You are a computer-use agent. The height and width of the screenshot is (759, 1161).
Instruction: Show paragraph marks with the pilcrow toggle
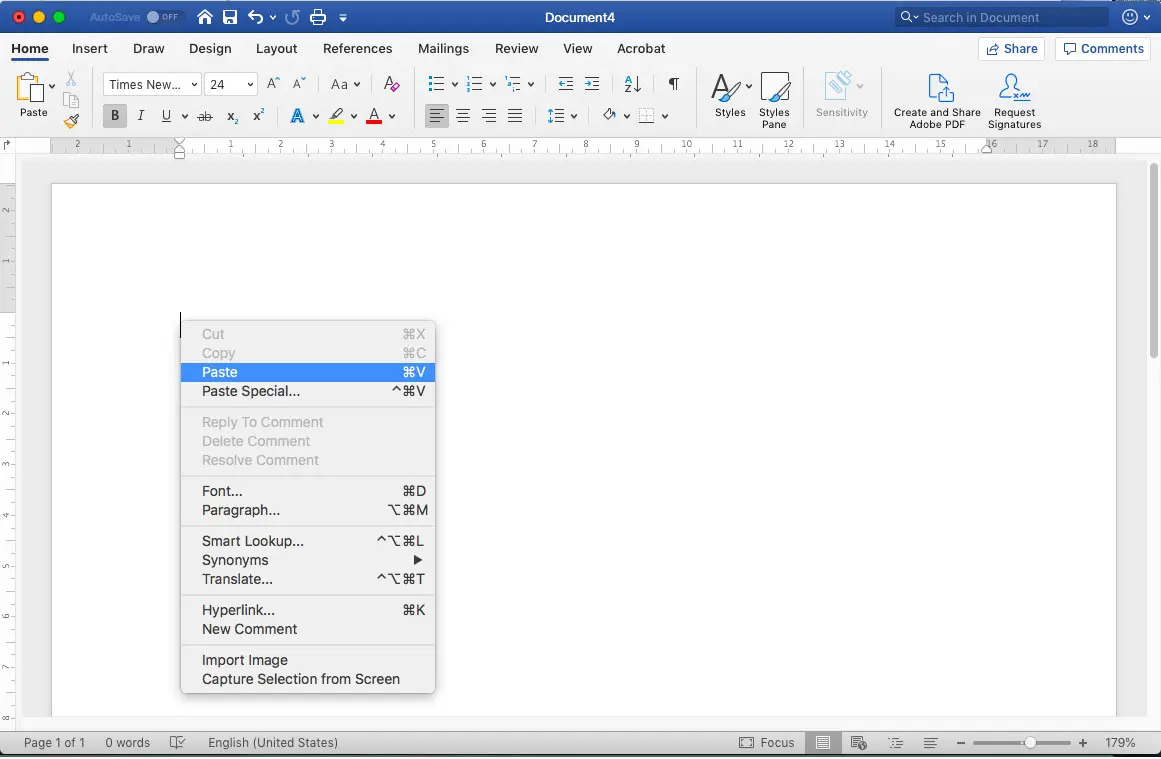673,84
